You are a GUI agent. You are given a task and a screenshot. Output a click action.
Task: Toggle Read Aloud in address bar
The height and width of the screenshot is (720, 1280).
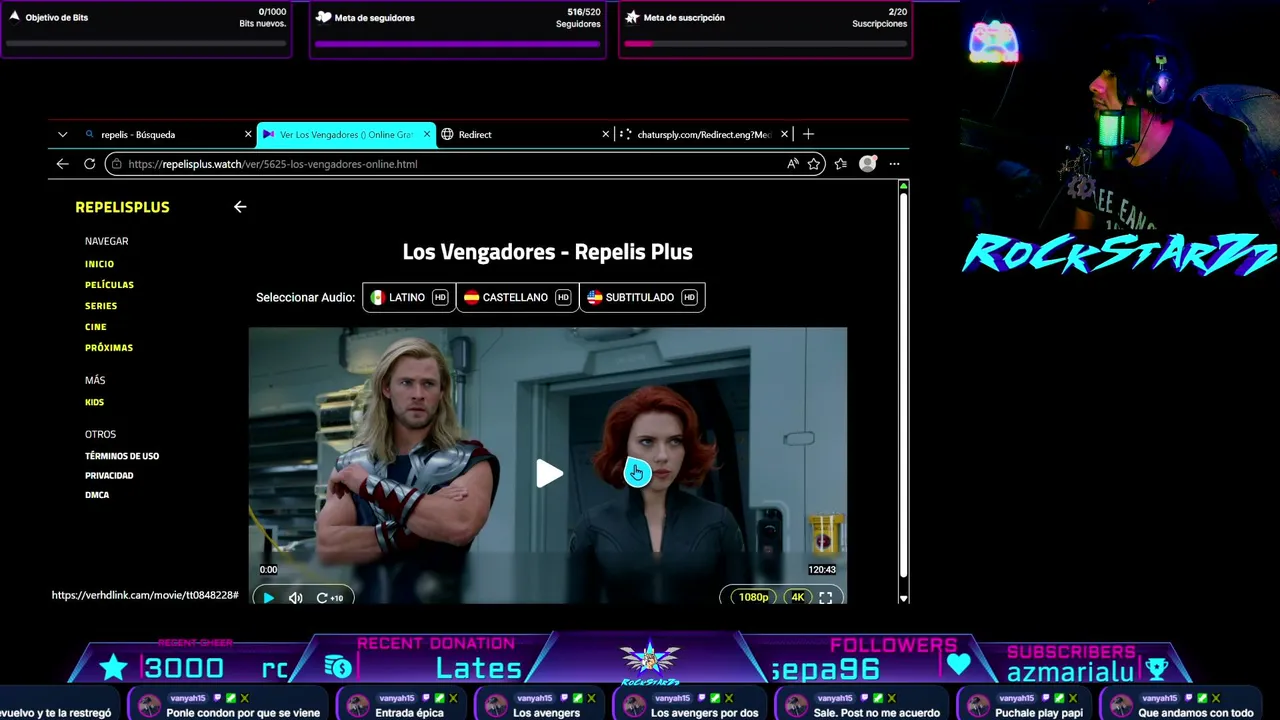(x=792, y=164)
